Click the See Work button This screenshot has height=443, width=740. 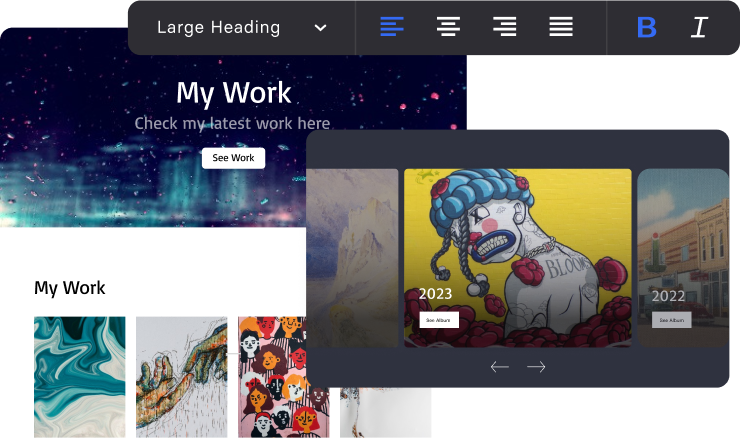pyautogui.click(x=233, y=158)
